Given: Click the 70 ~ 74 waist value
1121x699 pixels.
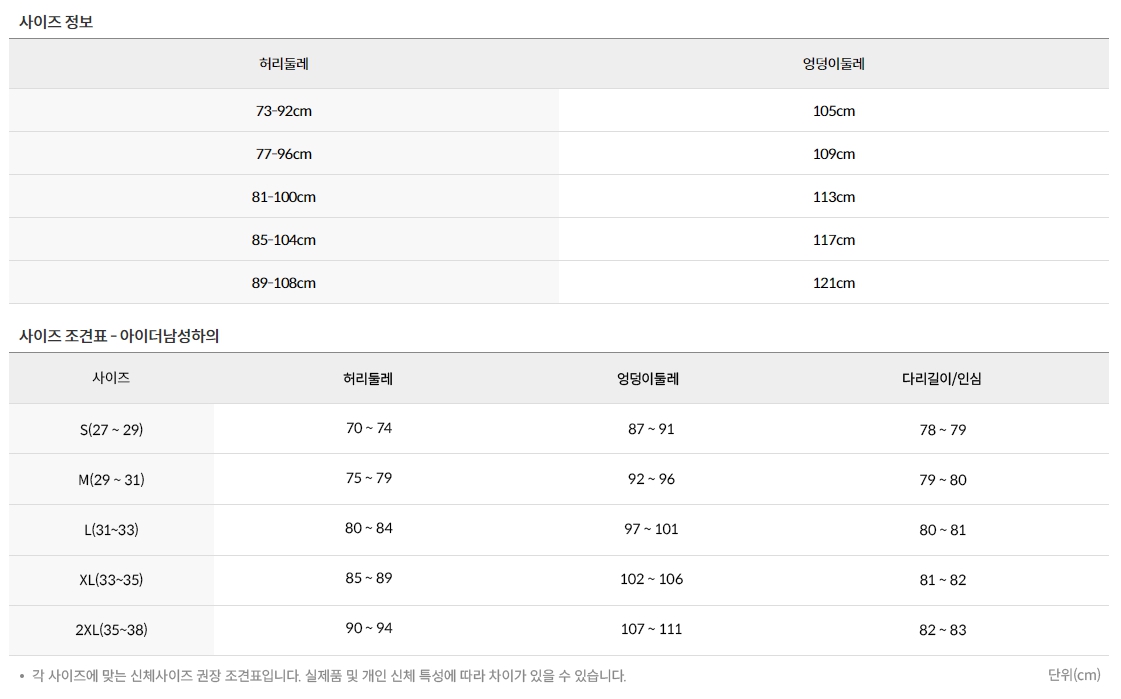Looking at the screenshot, I should click(369, 428).
